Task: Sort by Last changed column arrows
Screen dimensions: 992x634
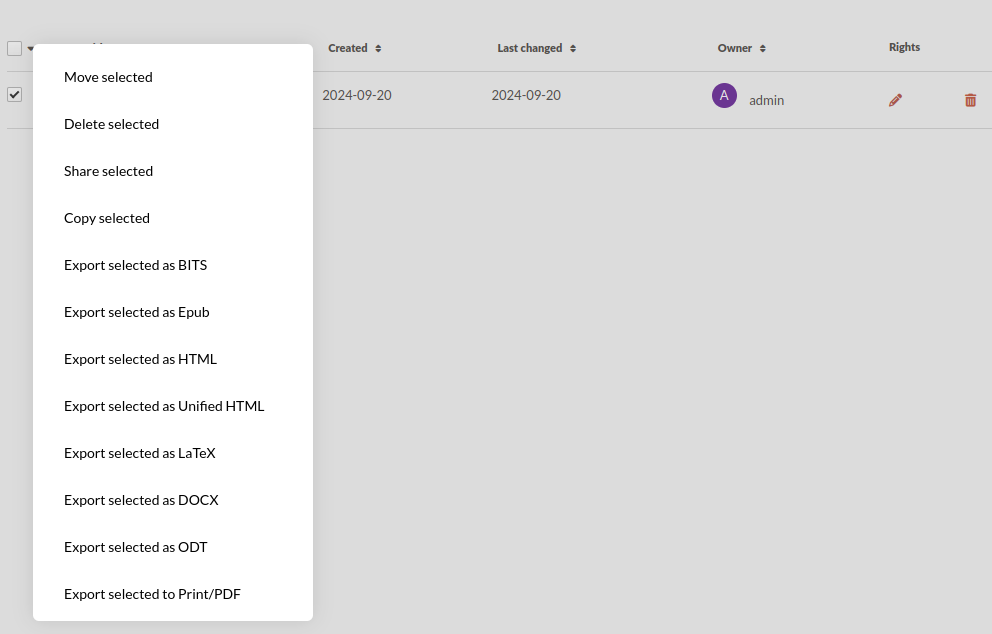Action: point(573,48)
